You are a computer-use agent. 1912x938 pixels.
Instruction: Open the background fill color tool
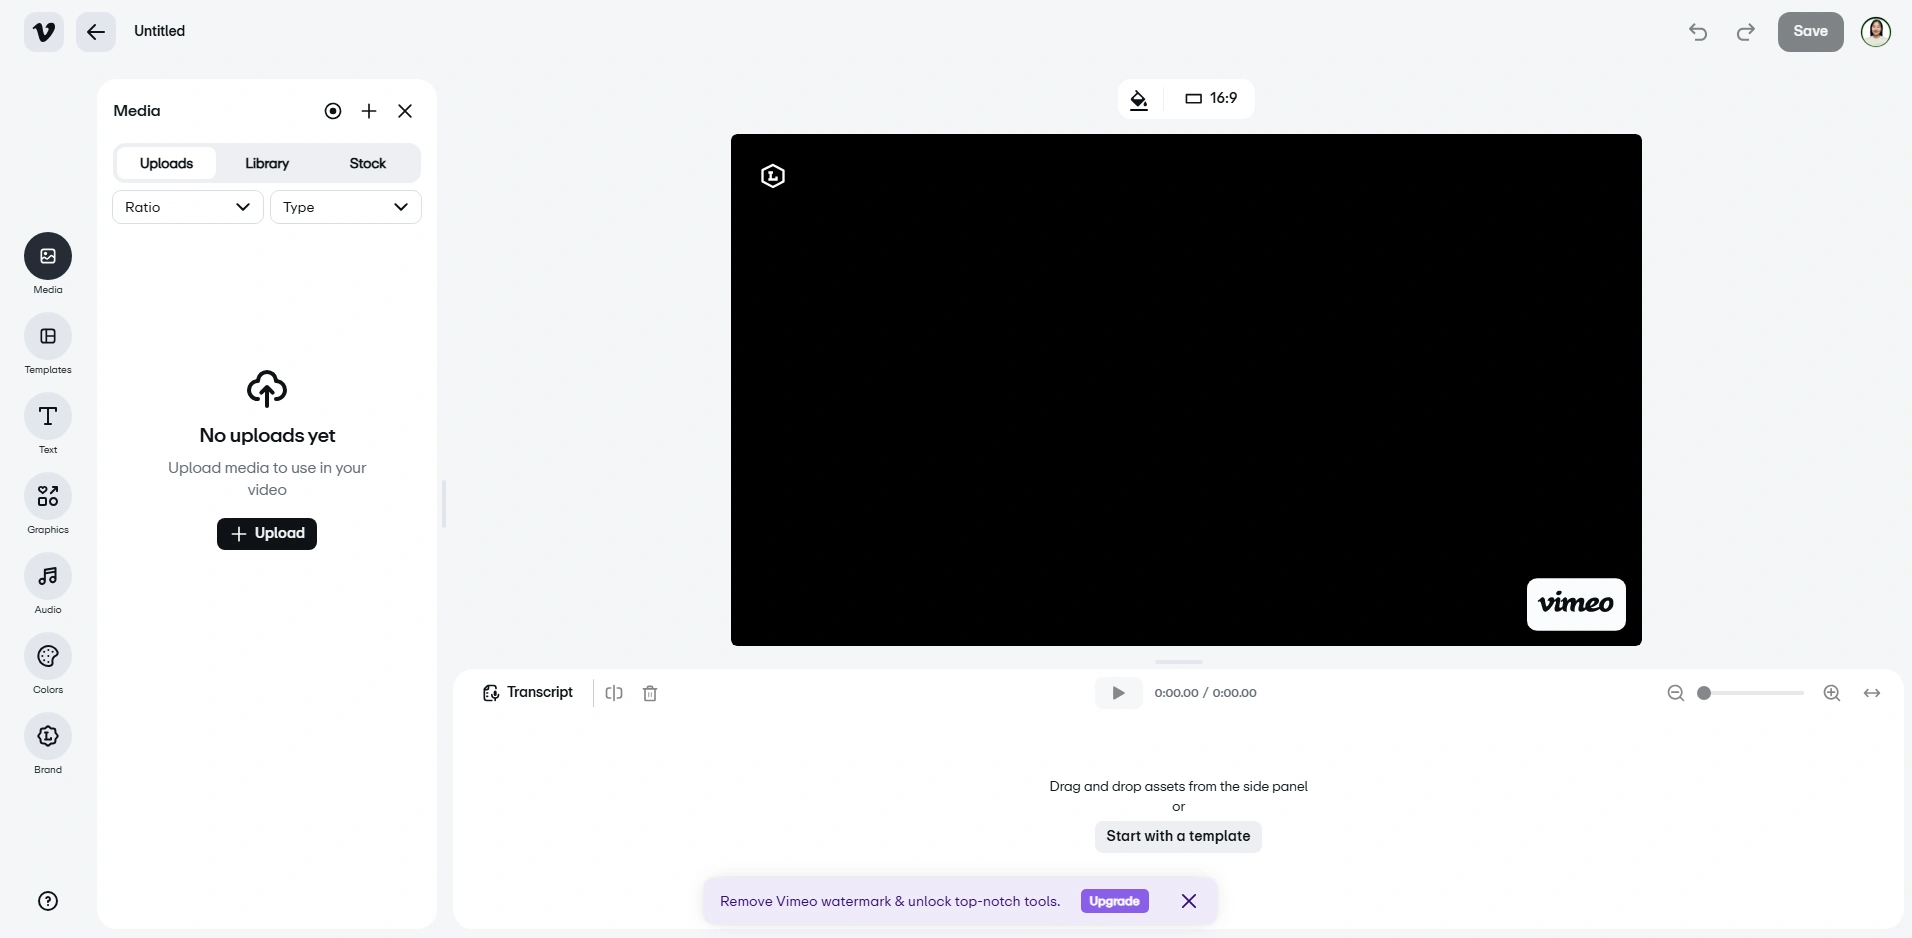(1139, 99)
